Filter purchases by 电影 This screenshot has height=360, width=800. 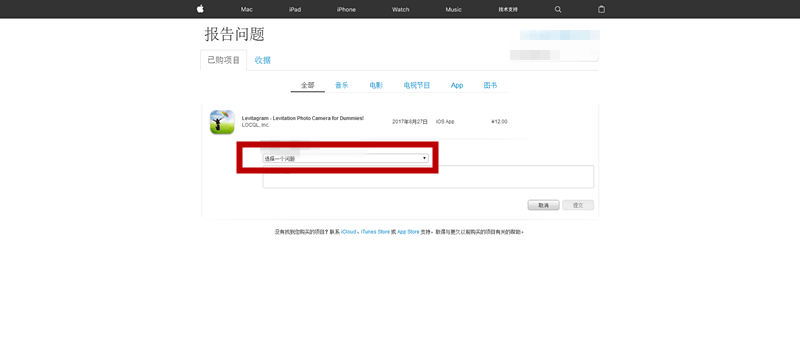click(x=376, y=85)
